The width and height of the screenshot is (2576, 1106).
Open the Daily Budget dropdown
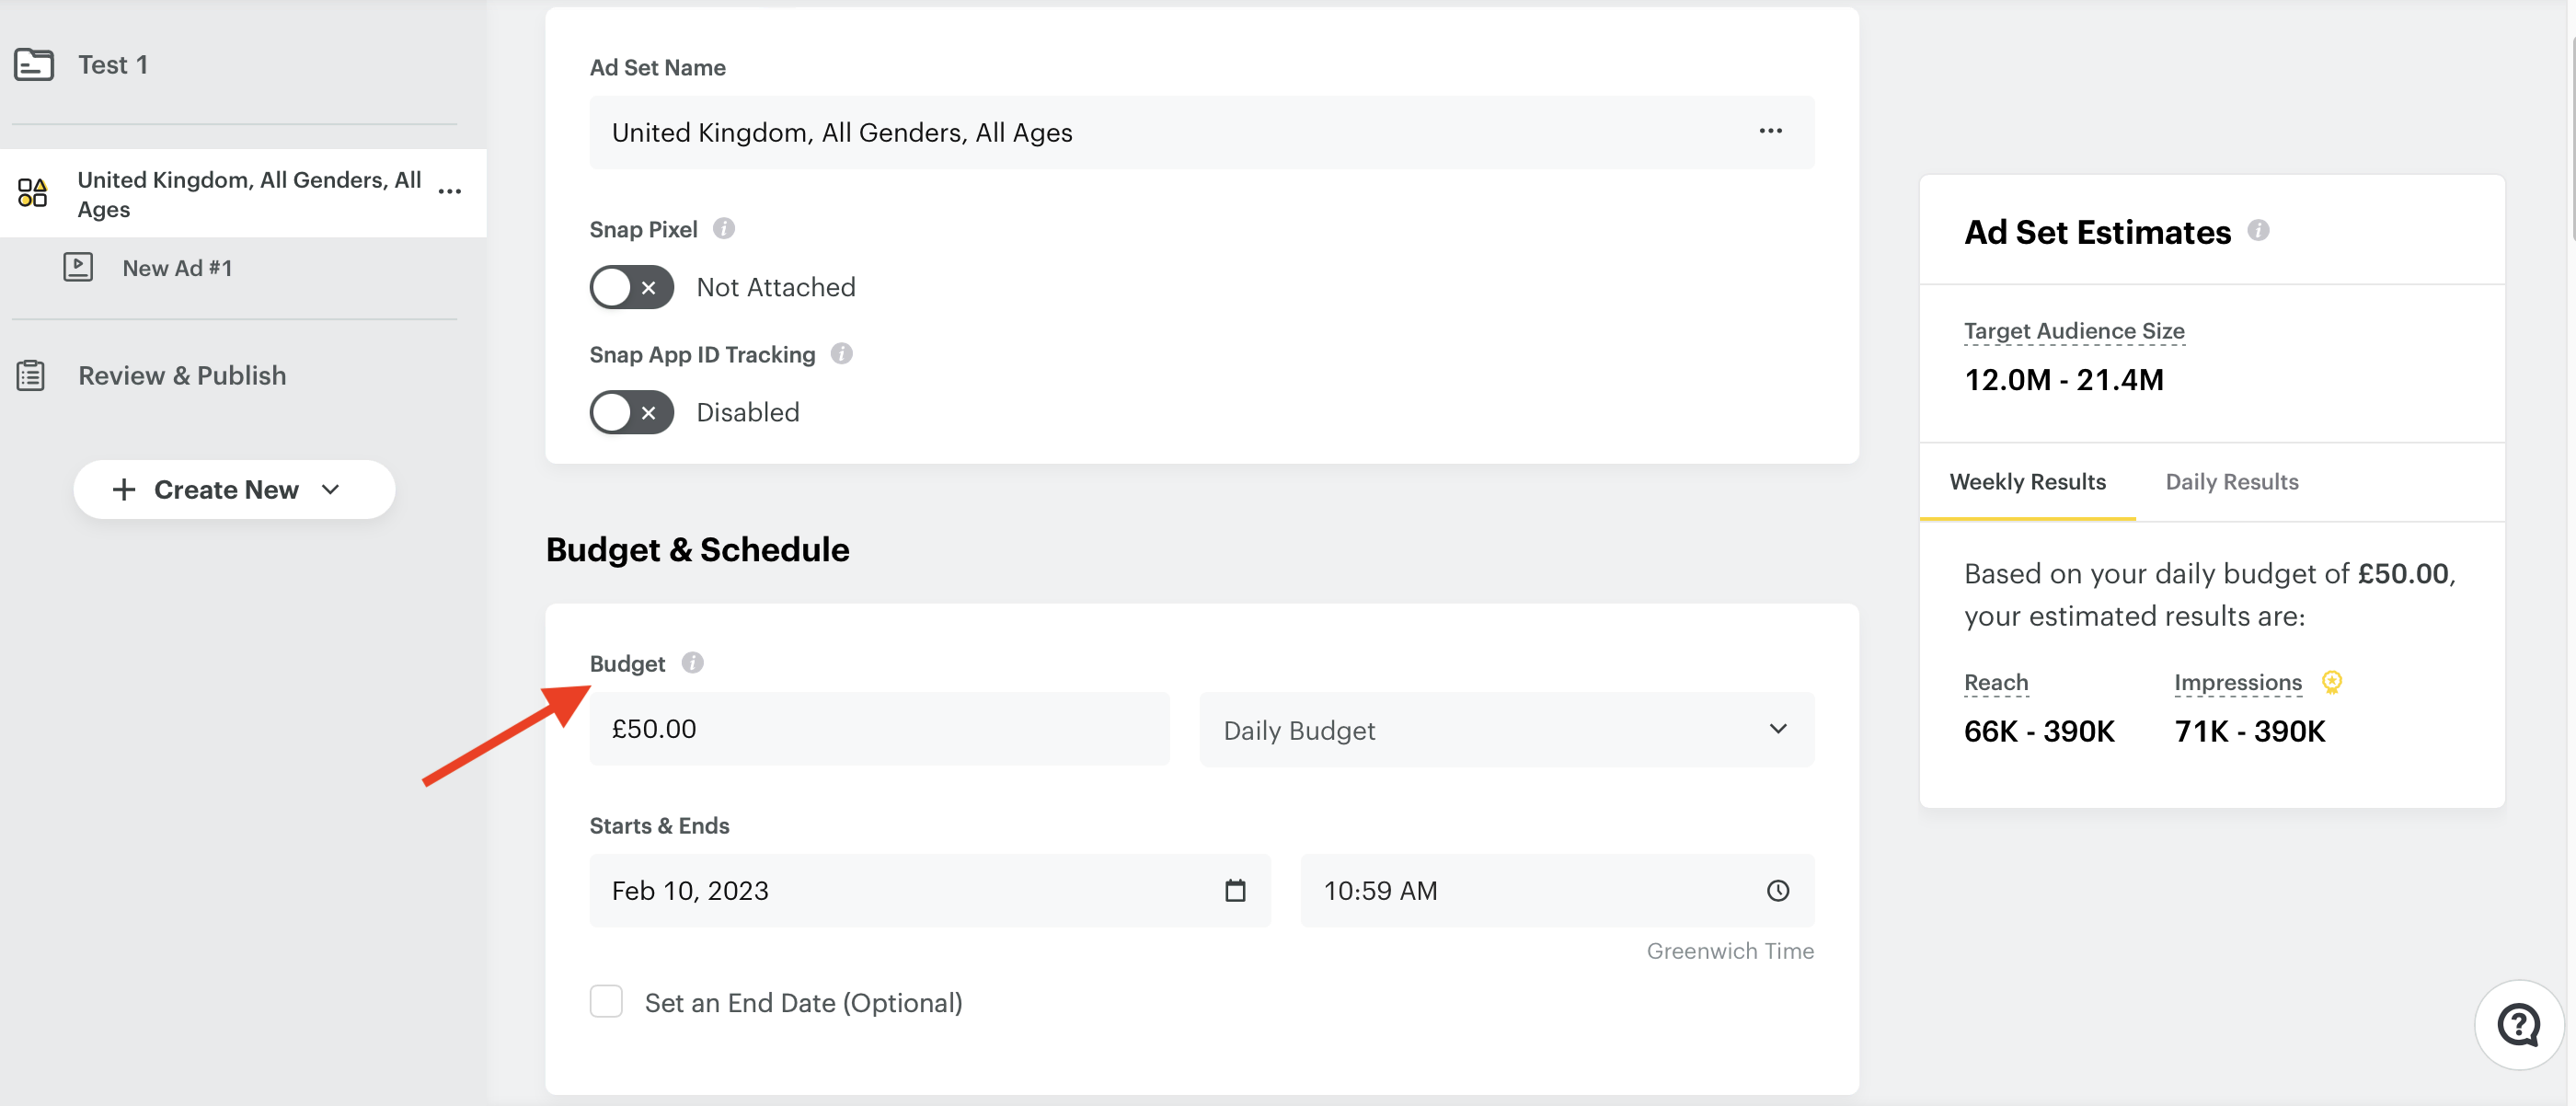[1506, 730]
